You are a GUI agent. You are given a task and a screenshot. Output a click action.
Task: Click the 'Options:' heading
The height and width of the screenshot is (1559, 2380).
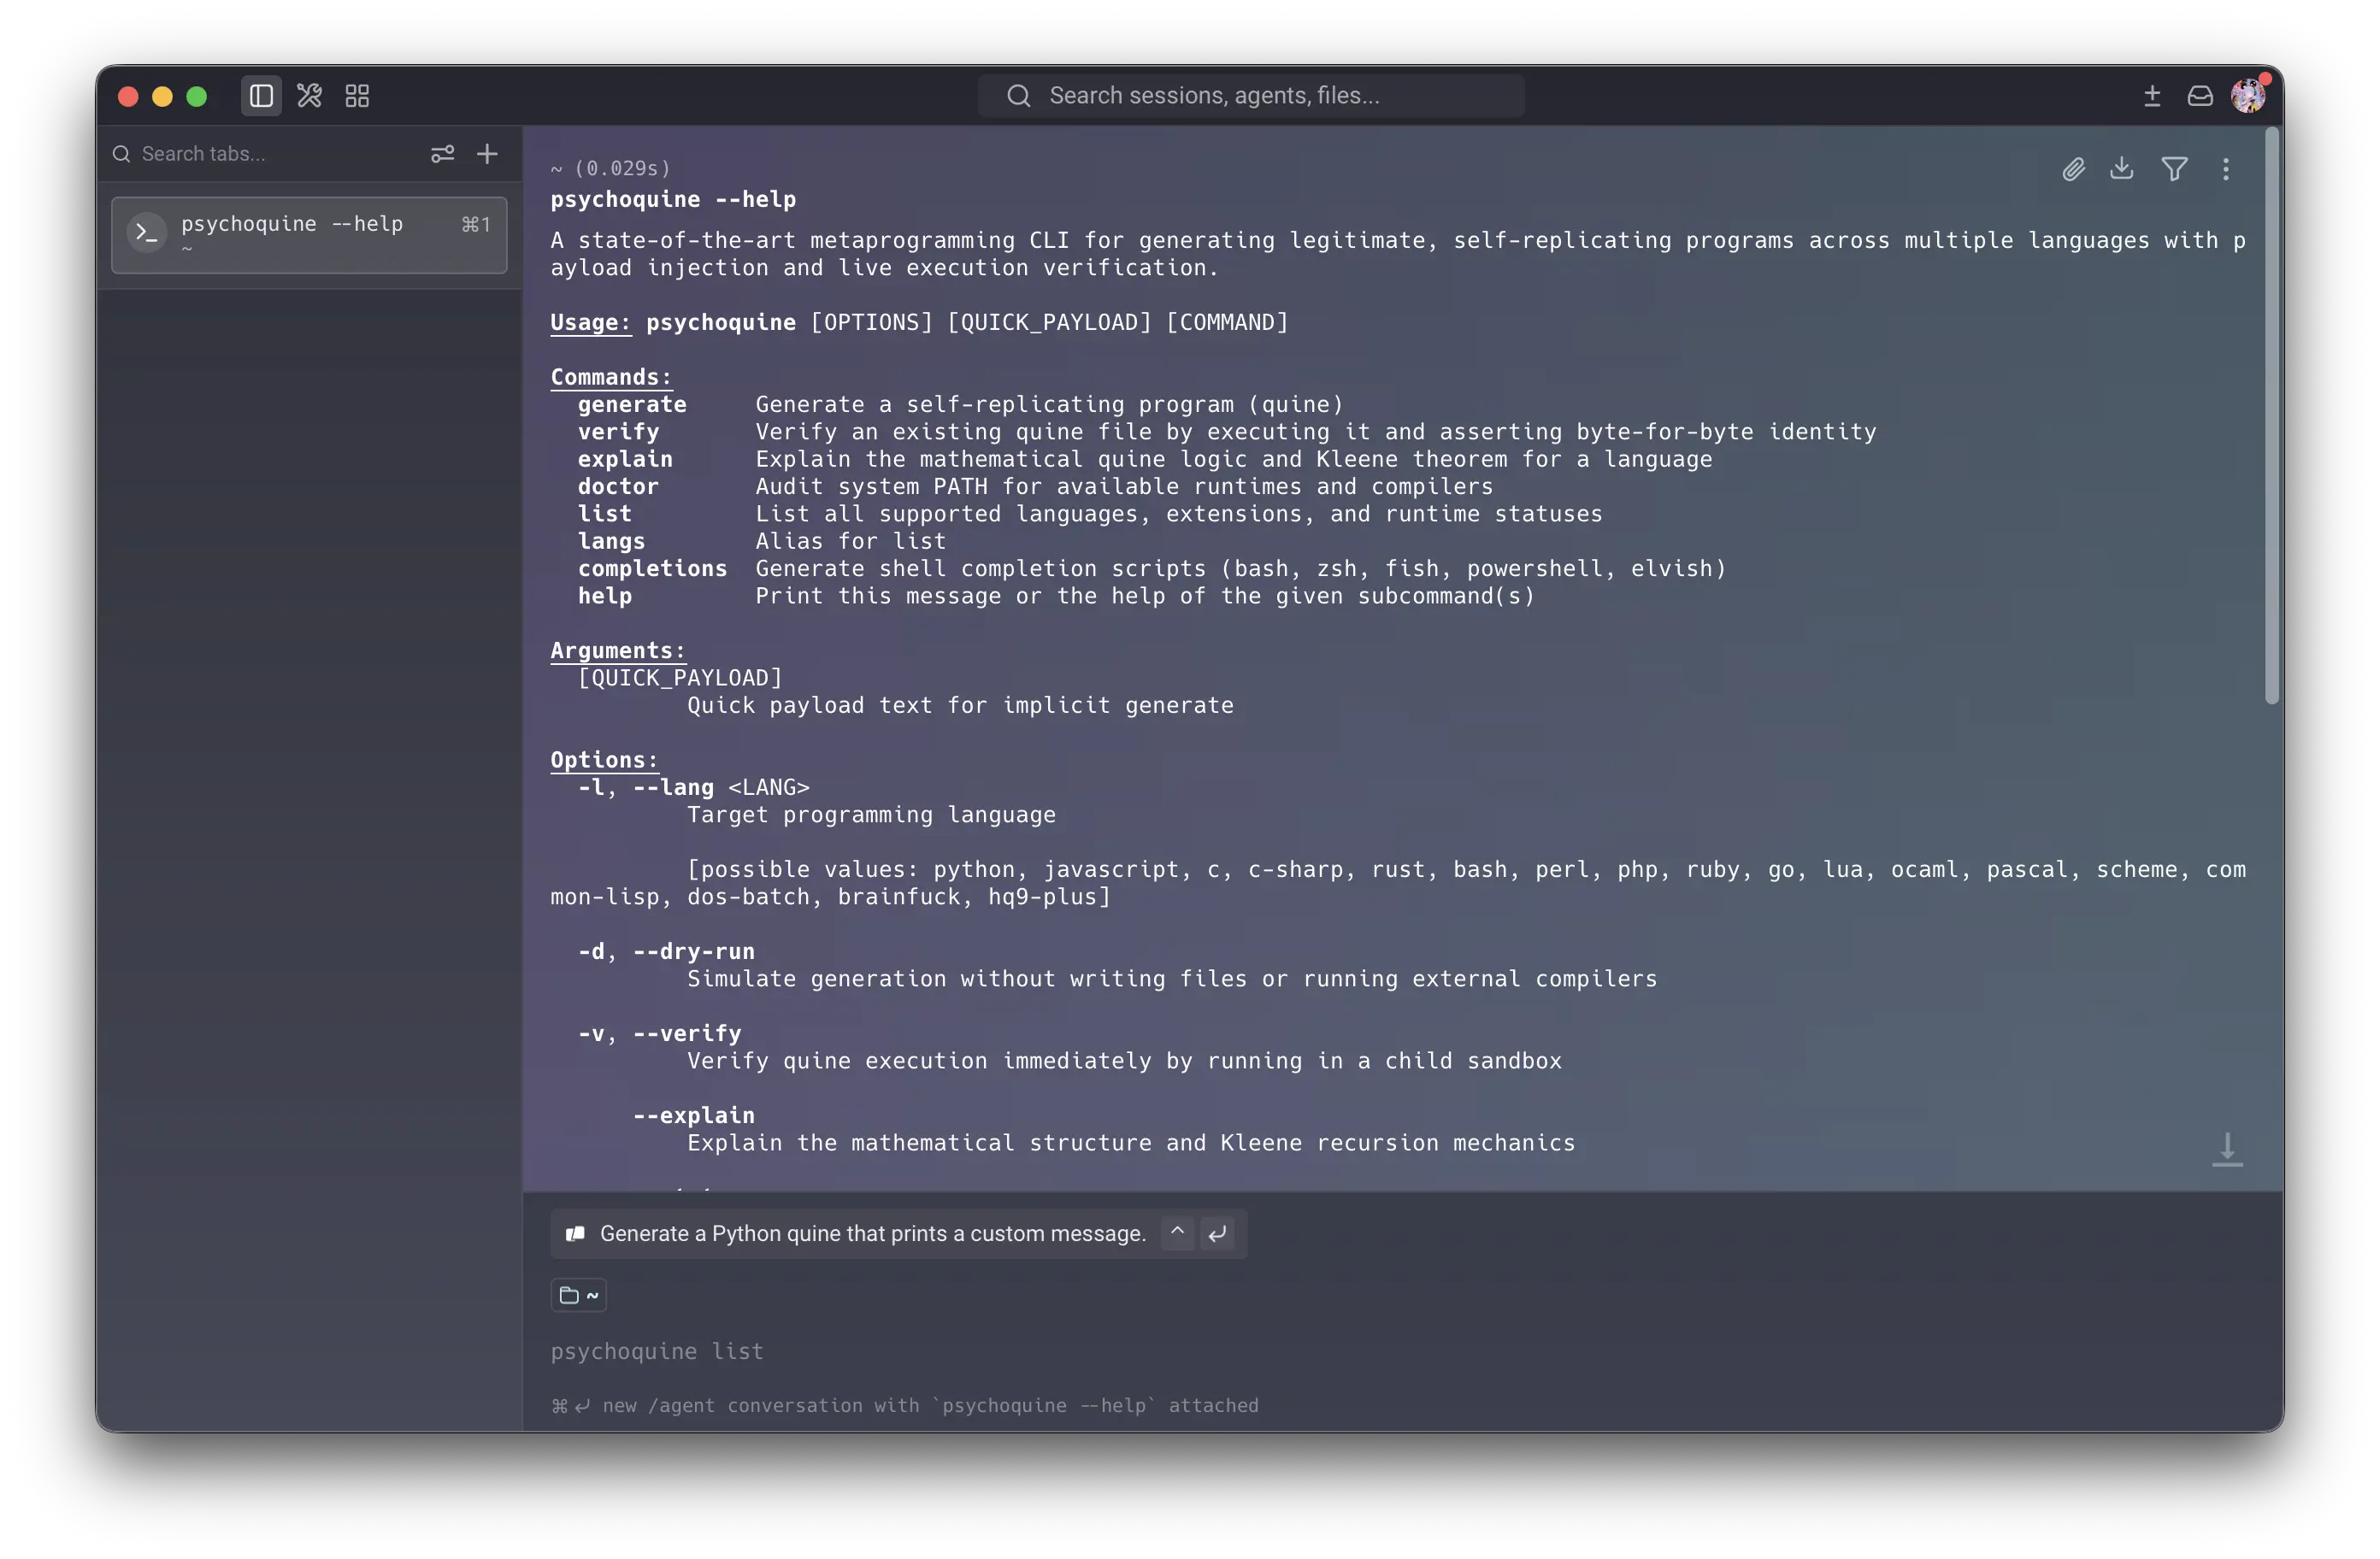[x=604, y=760]
